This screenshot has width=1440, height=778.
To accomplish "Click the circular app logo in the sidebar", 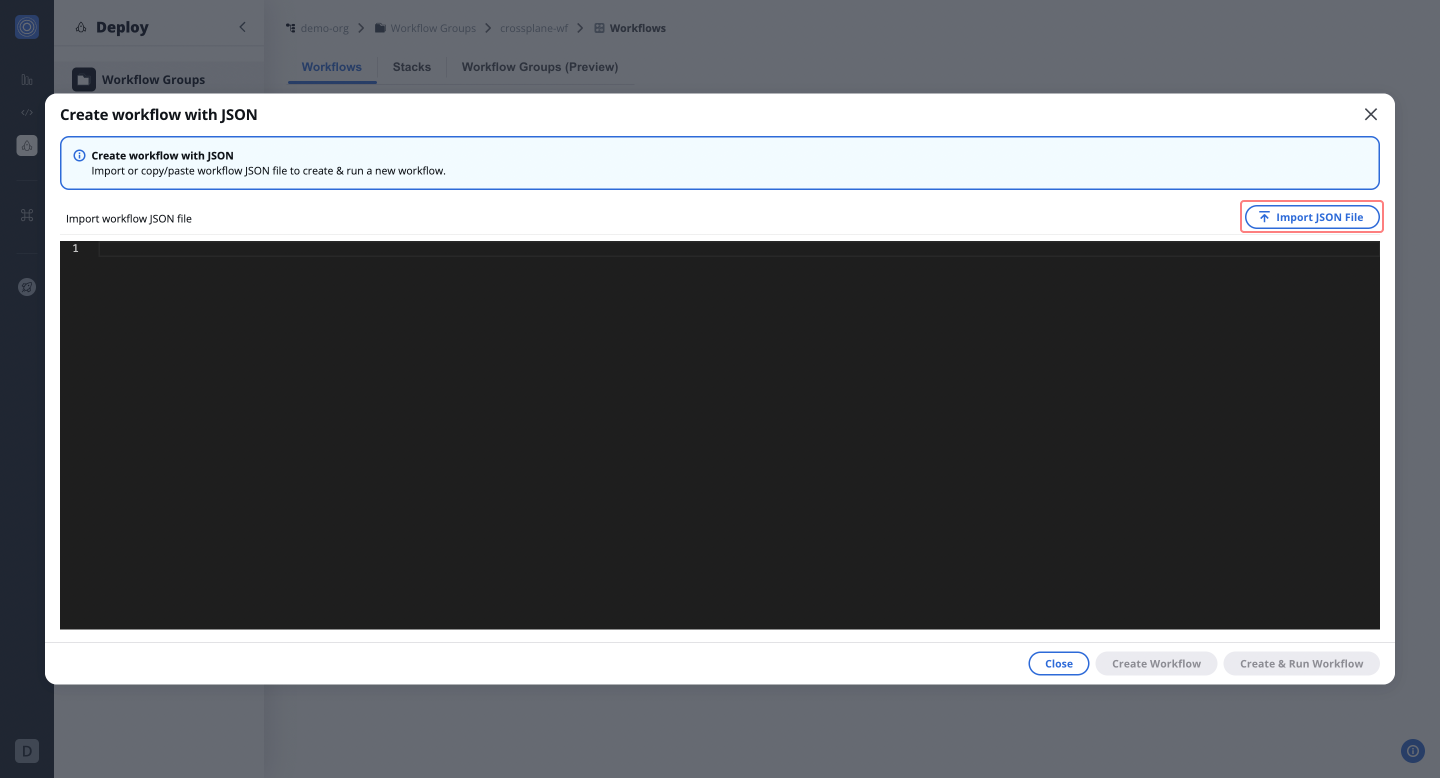I will pos(27,27).
